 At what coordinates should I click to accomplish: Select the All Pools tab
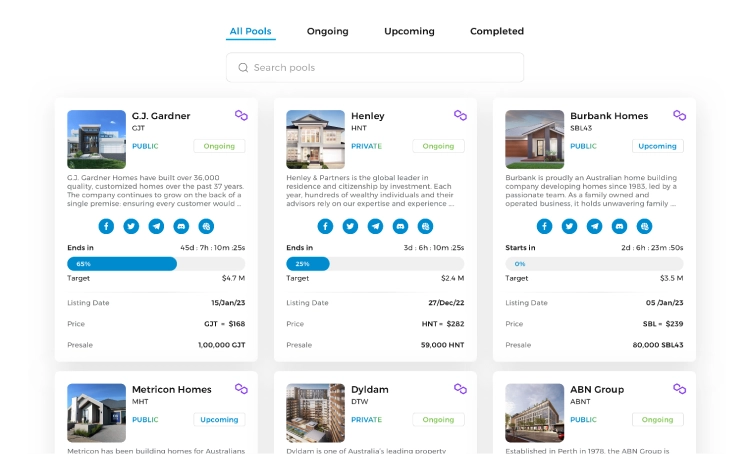point(251,31)
